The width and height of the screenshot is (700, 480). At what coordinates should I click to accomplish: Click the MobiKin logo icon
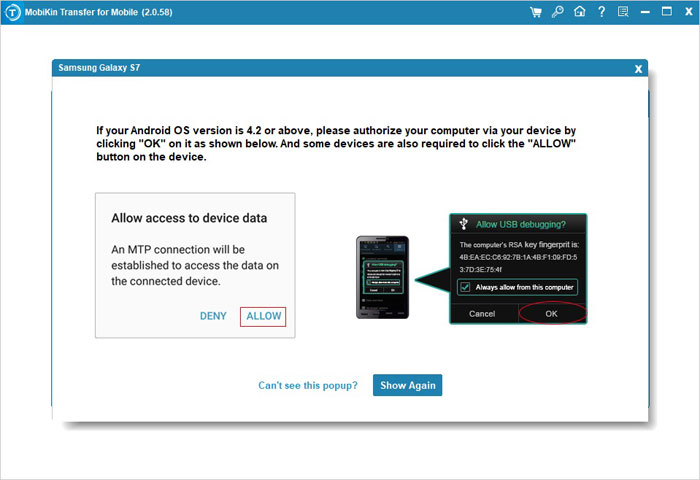(x=12, y=12)
